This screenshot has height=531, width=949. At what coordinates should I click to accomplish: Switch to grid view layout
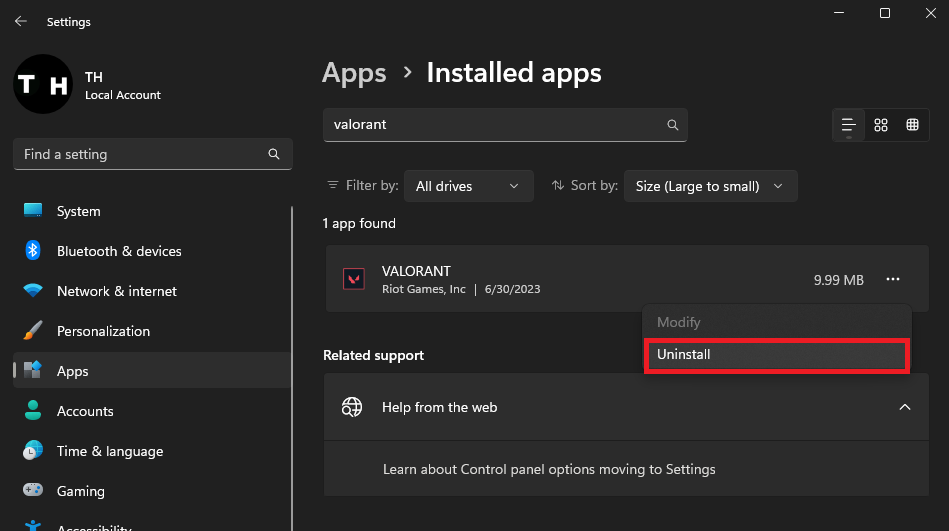[880, 125]
